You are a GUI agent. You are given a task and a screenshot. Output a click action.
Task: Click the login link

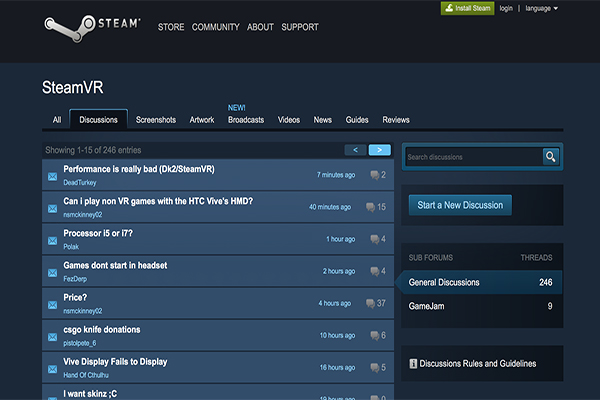(506, 8)
